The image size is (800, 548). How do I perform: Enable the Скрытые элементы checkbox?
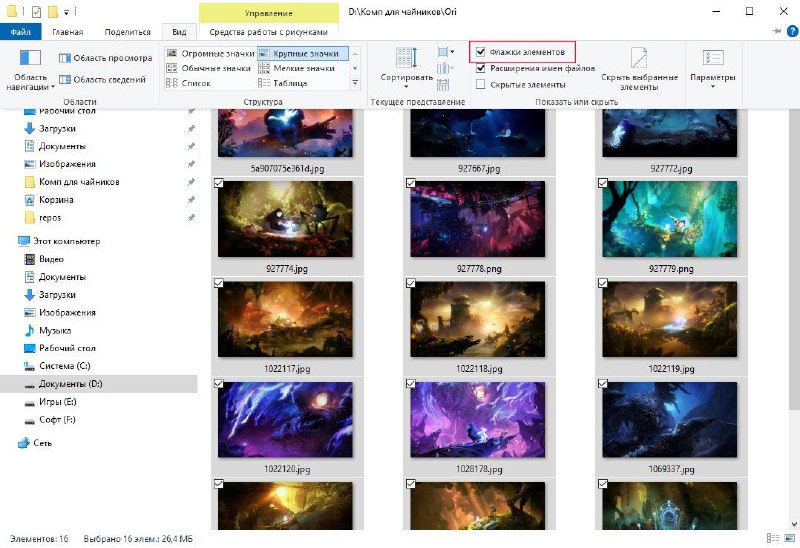(480, 84)
